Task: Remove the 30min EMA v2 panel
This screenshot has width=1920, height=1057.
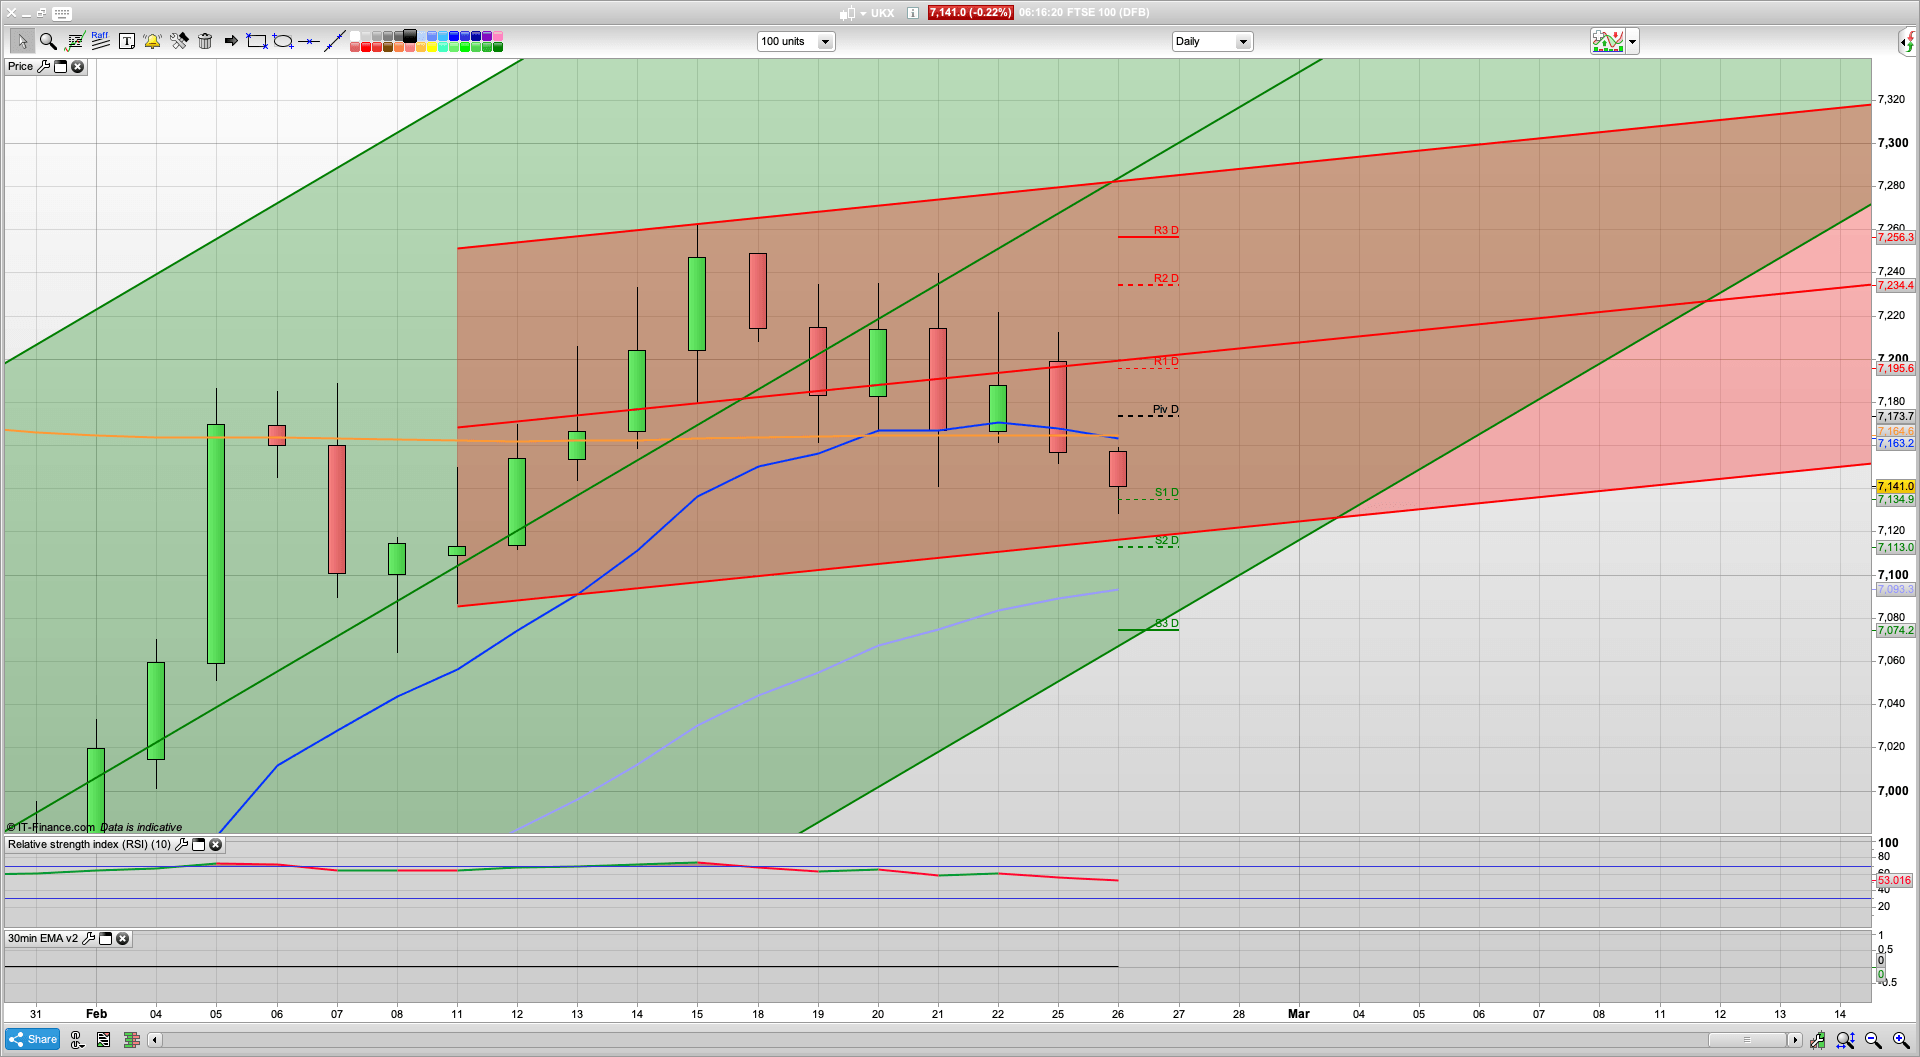Action: (x=122, y=939)
